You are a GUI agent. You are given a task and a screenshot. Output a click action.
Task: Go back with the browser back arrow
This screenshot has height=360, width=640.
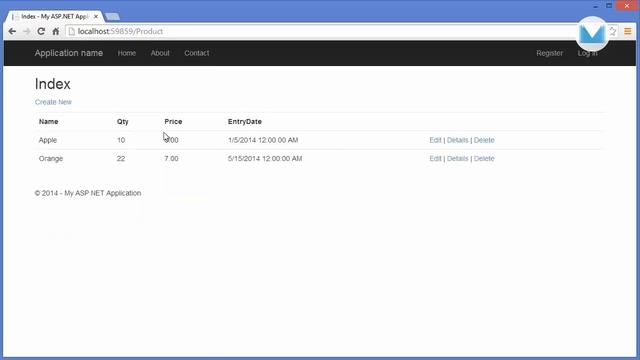point(12,31)
